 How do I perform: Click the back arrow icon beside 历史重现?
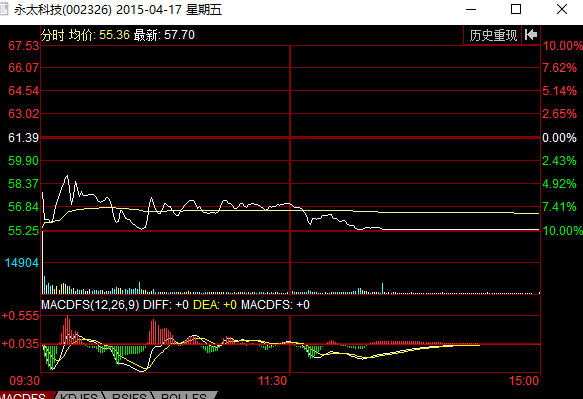(531, 35)
